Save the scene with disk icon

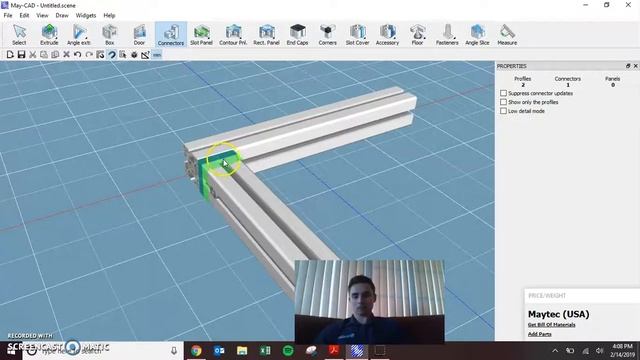coord(21,55)
